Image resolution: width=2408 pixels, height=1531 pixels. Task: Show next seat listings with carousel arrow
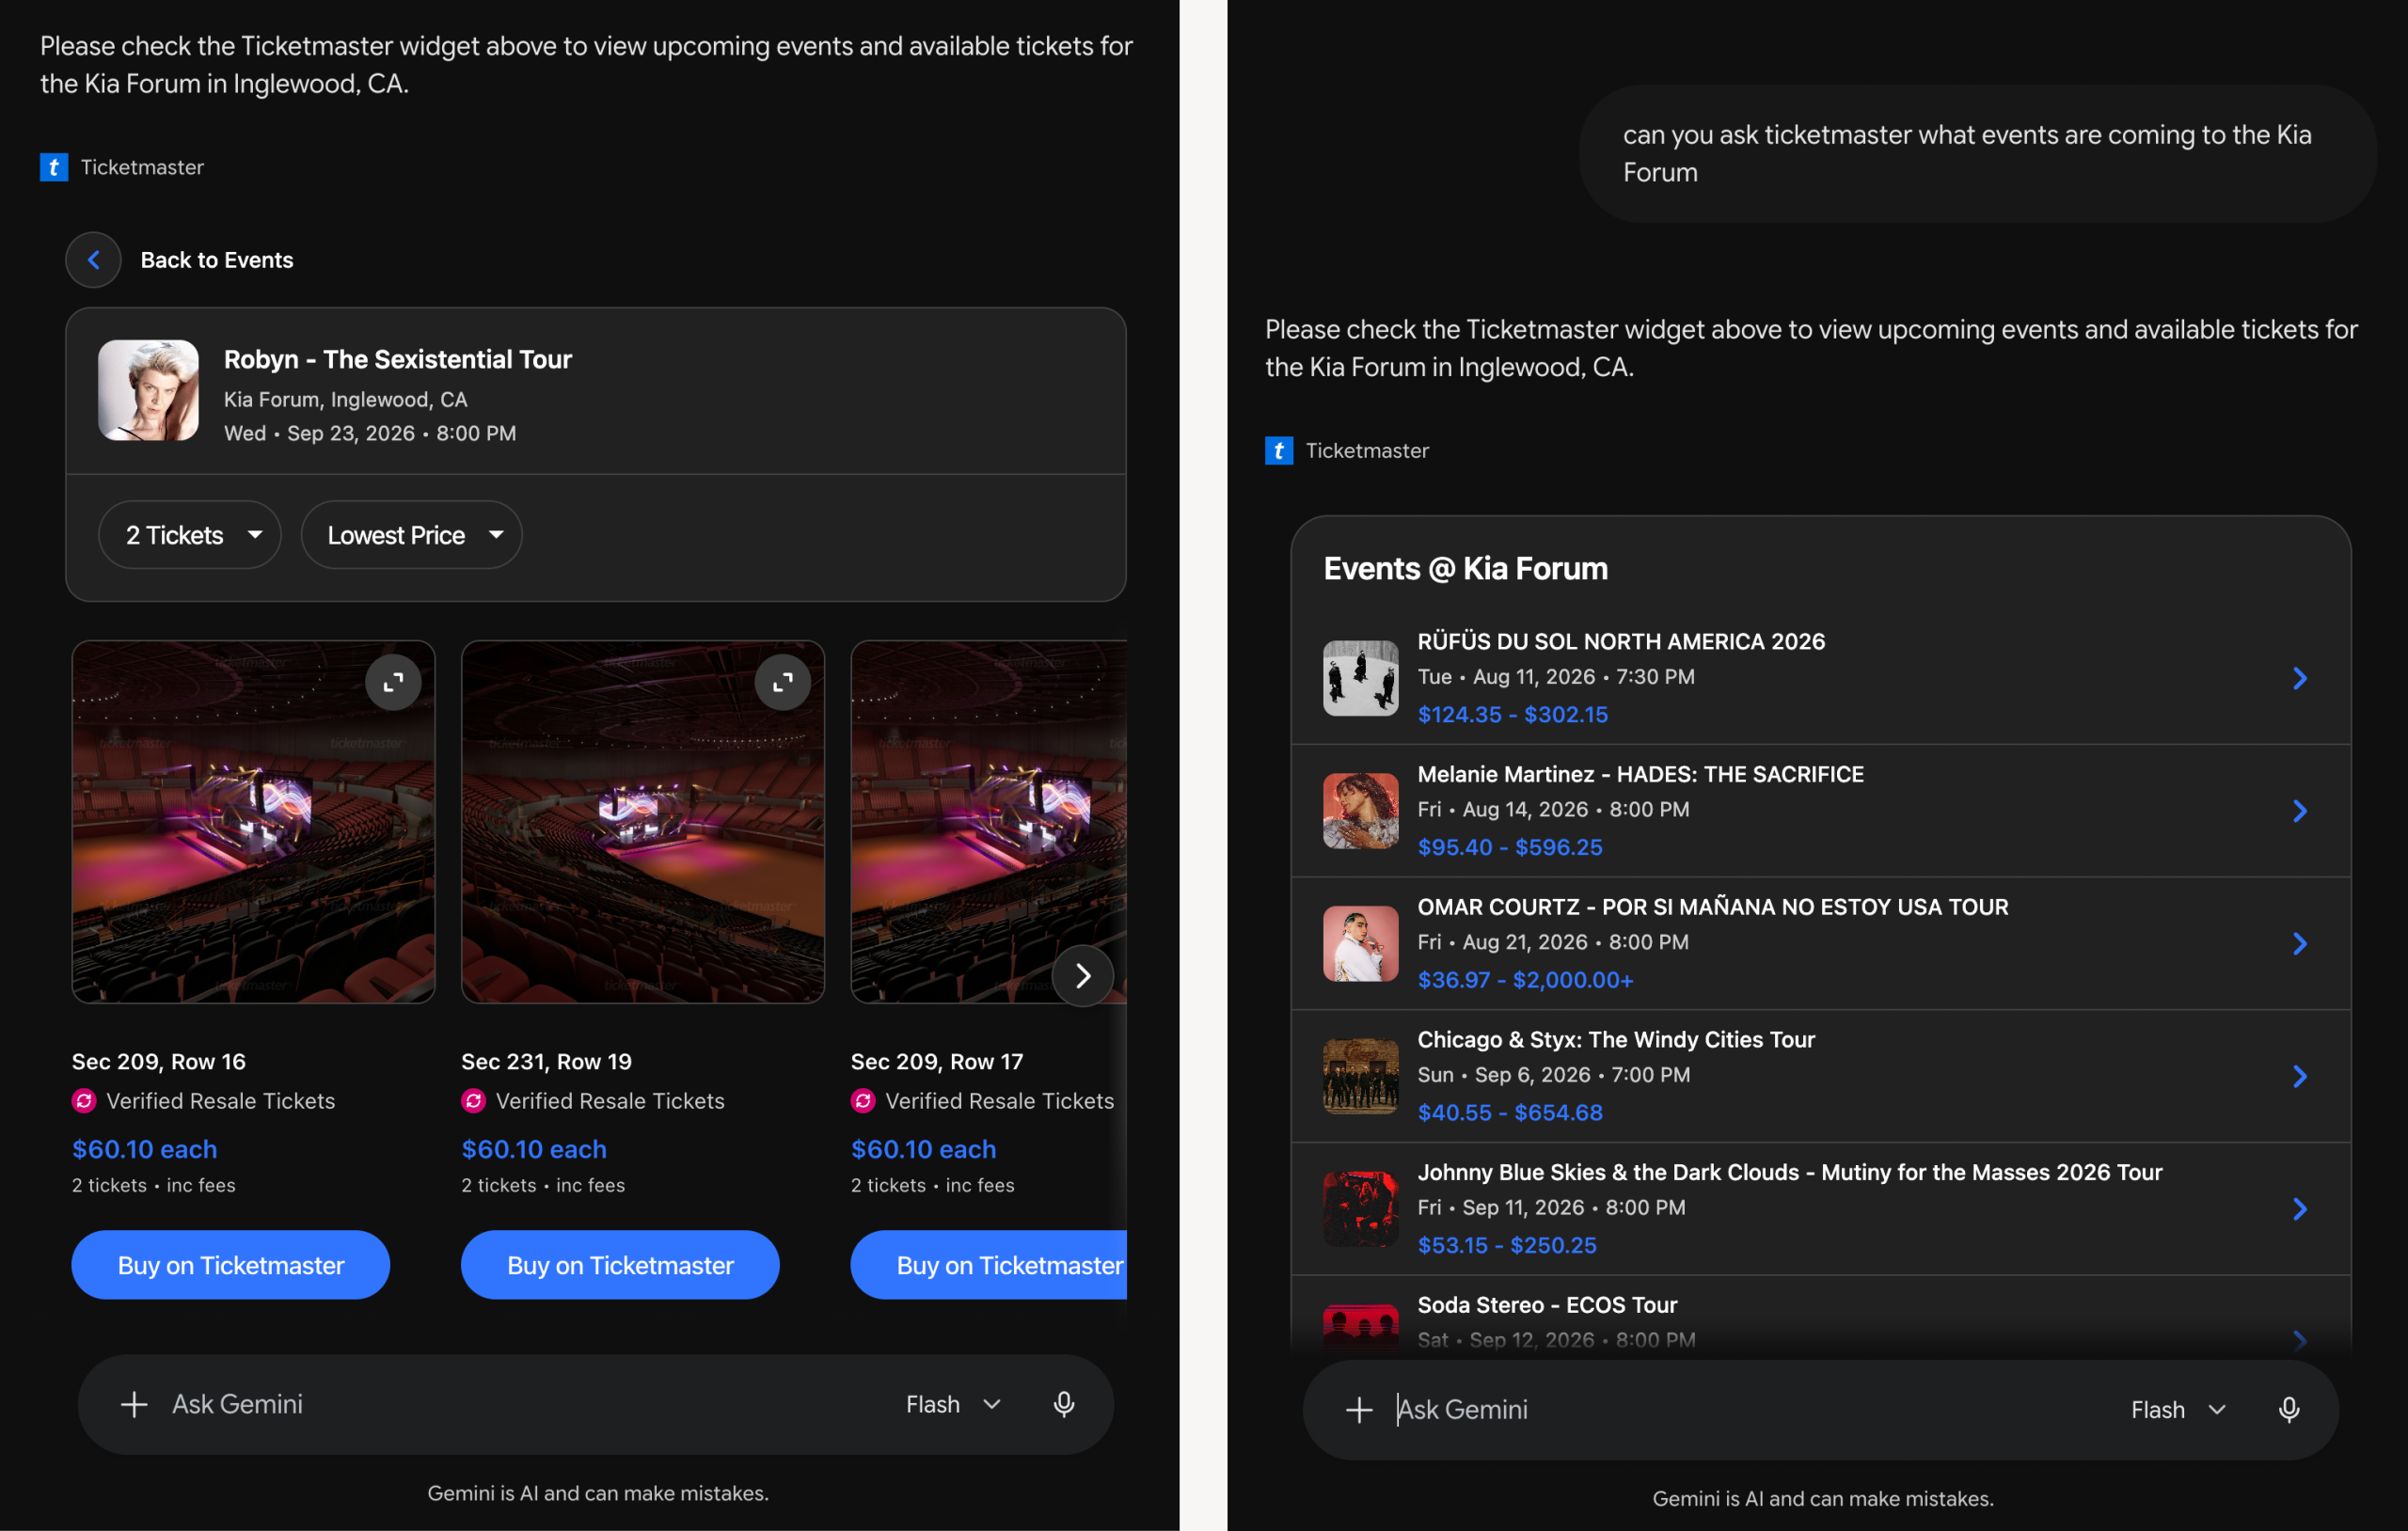(x=1082, y=975)
